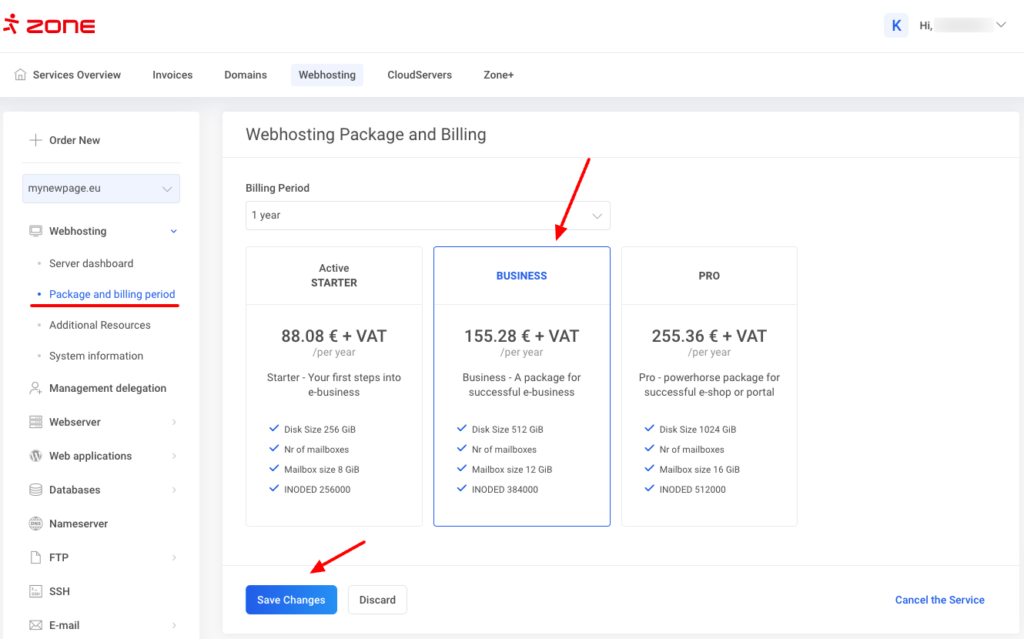Open the Billing Period dropdown
The height and width of the screenshot is (639, 1024).
click(427, 215)
